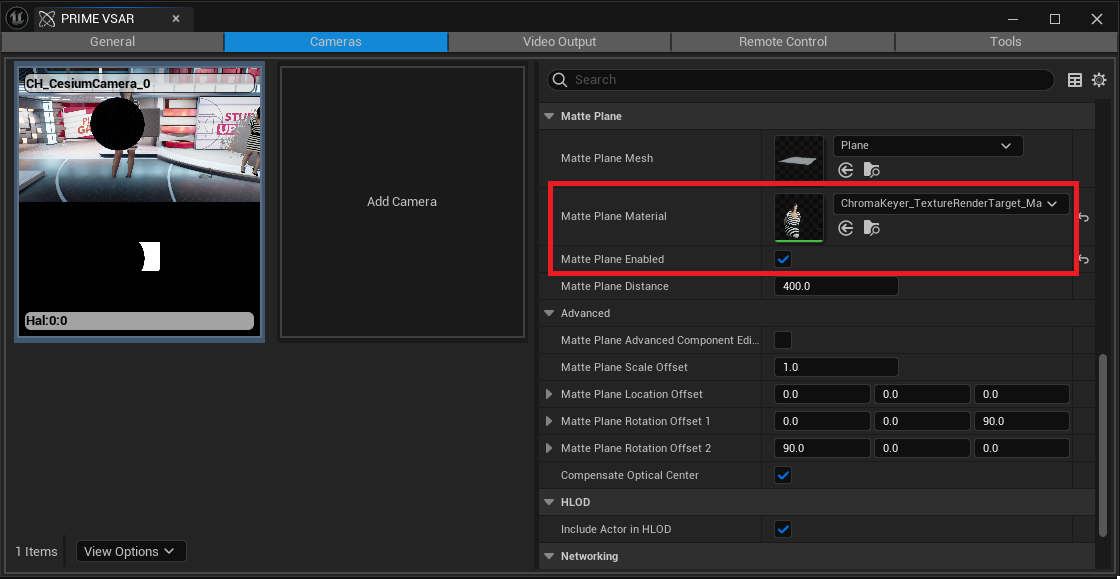Use selected asset for Matte Plane Material
1120x579 pixels.
846,229
